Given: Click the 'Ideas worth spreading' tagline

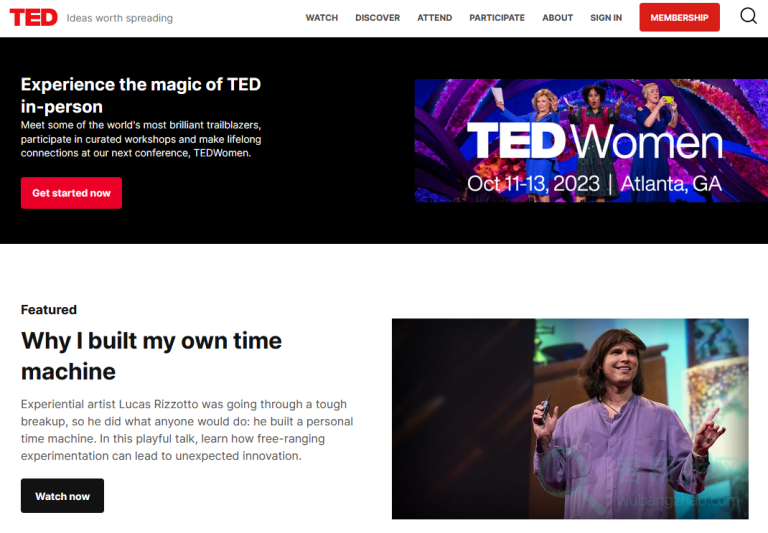Looking at the screenshot, I should pyautogui.click(x=119, y=18).
